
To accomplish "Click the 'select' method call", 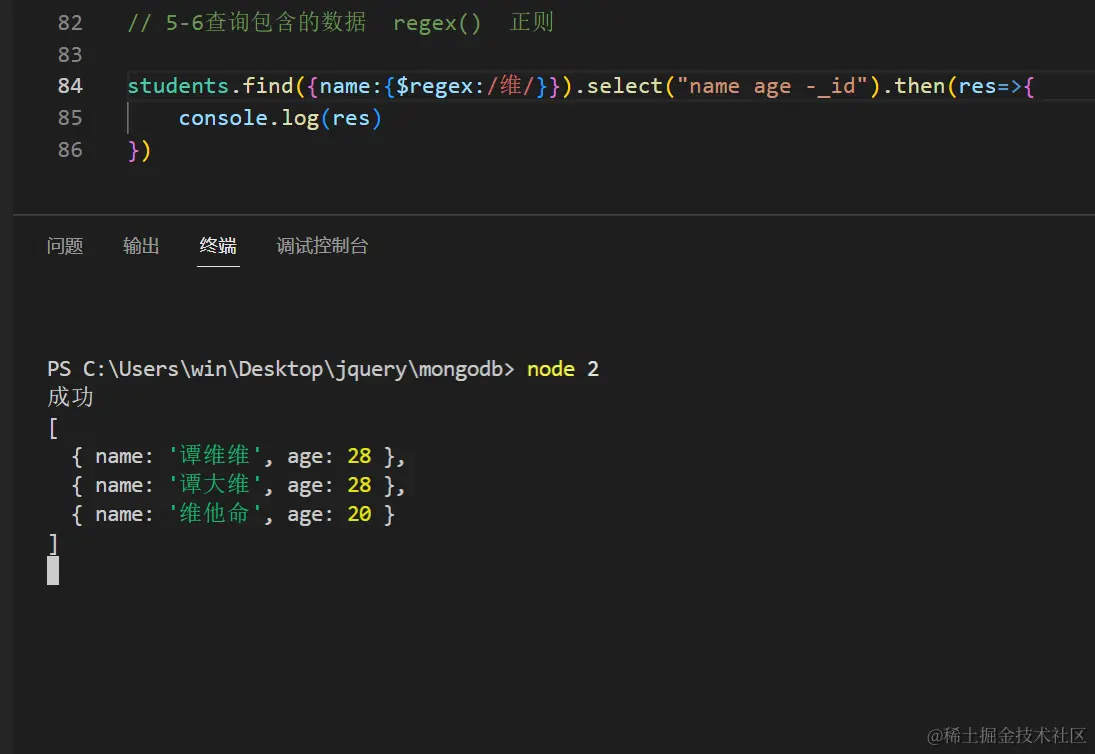I will coord(624,86).
